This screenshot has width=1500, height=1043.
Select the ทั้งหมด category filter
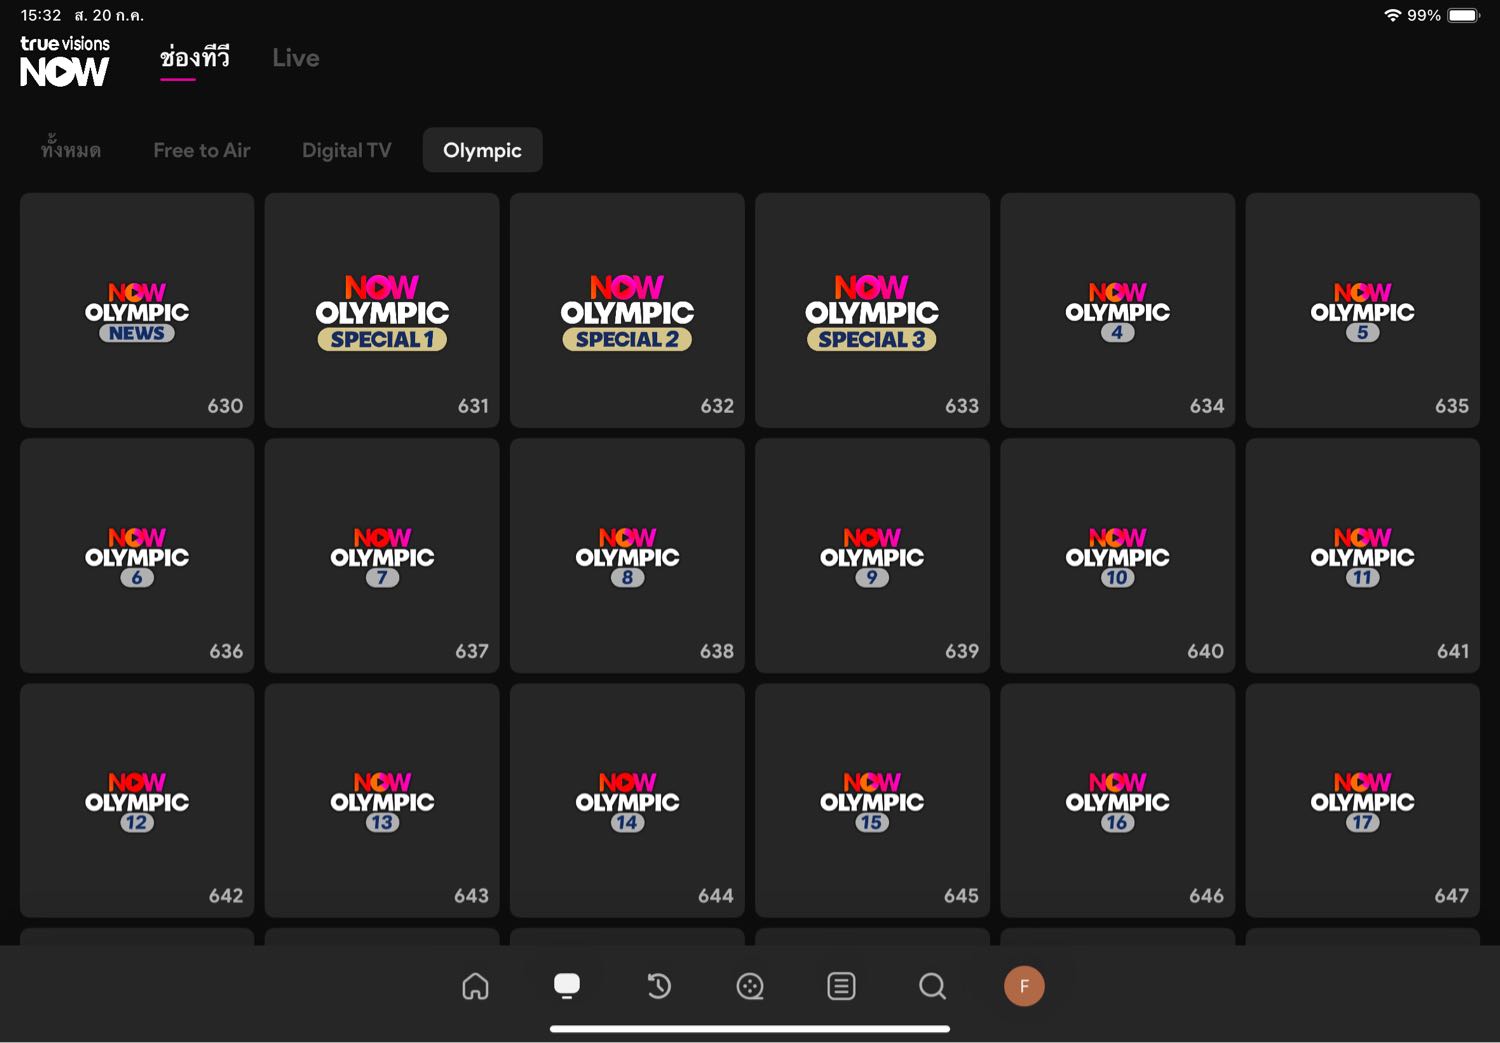(x=71, y=150)
